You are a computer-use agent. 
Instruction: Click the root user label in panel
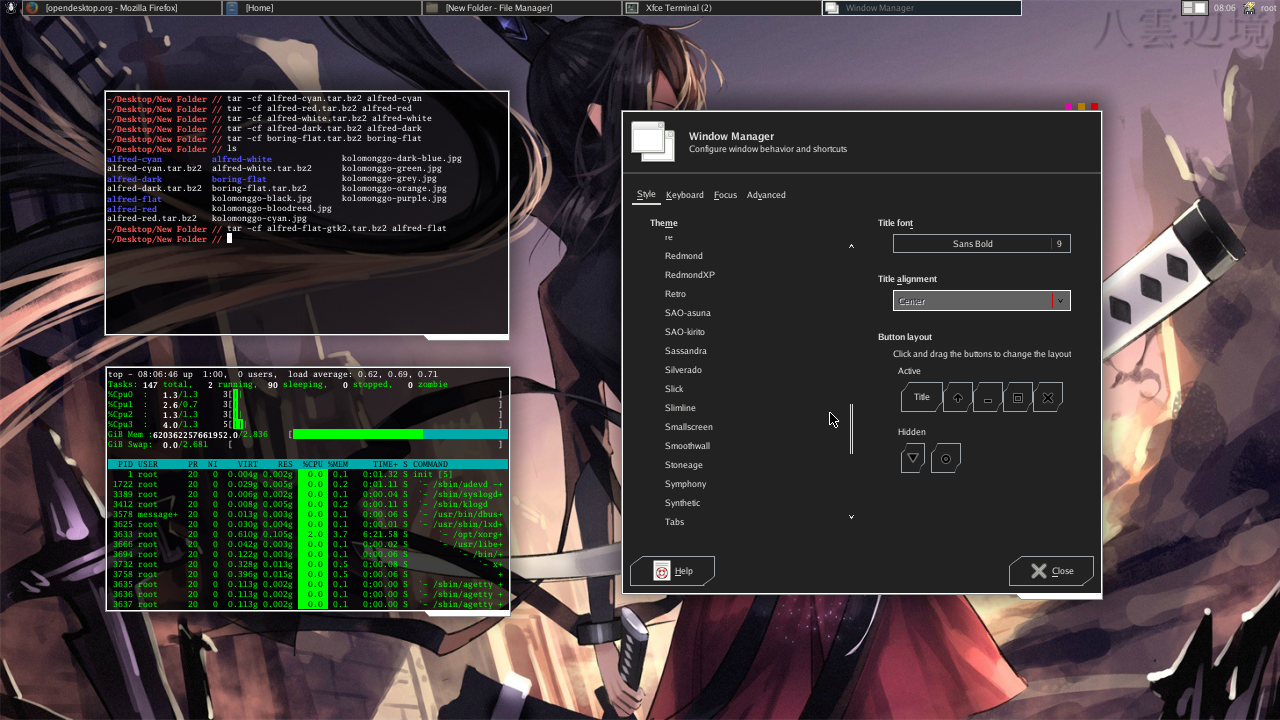(1268, 8)
